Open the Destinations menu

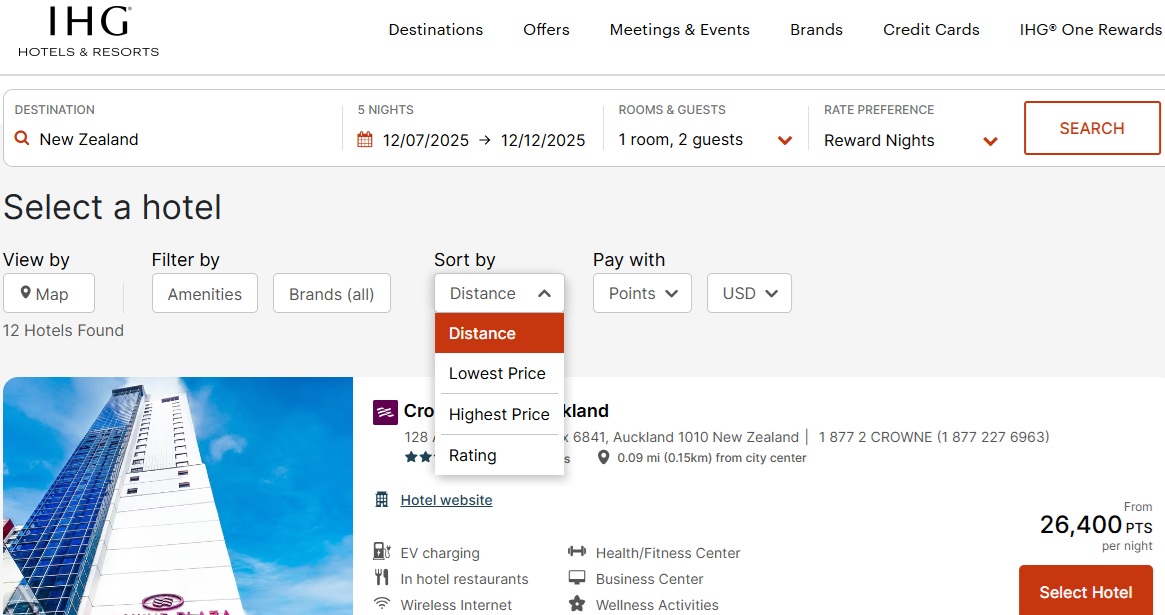point(435,30)
